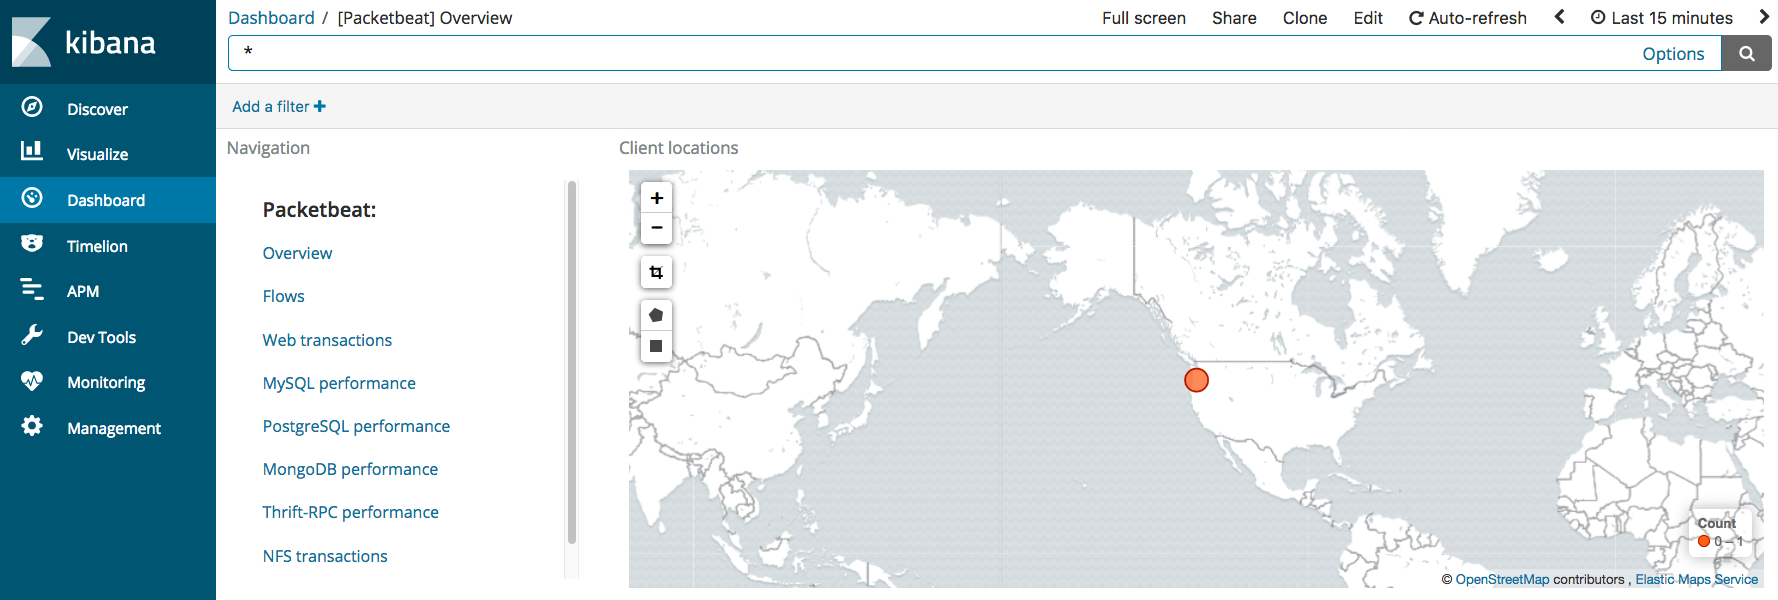
Task: Step time range backward with left chevron
Action: (x=1559, y=17)
